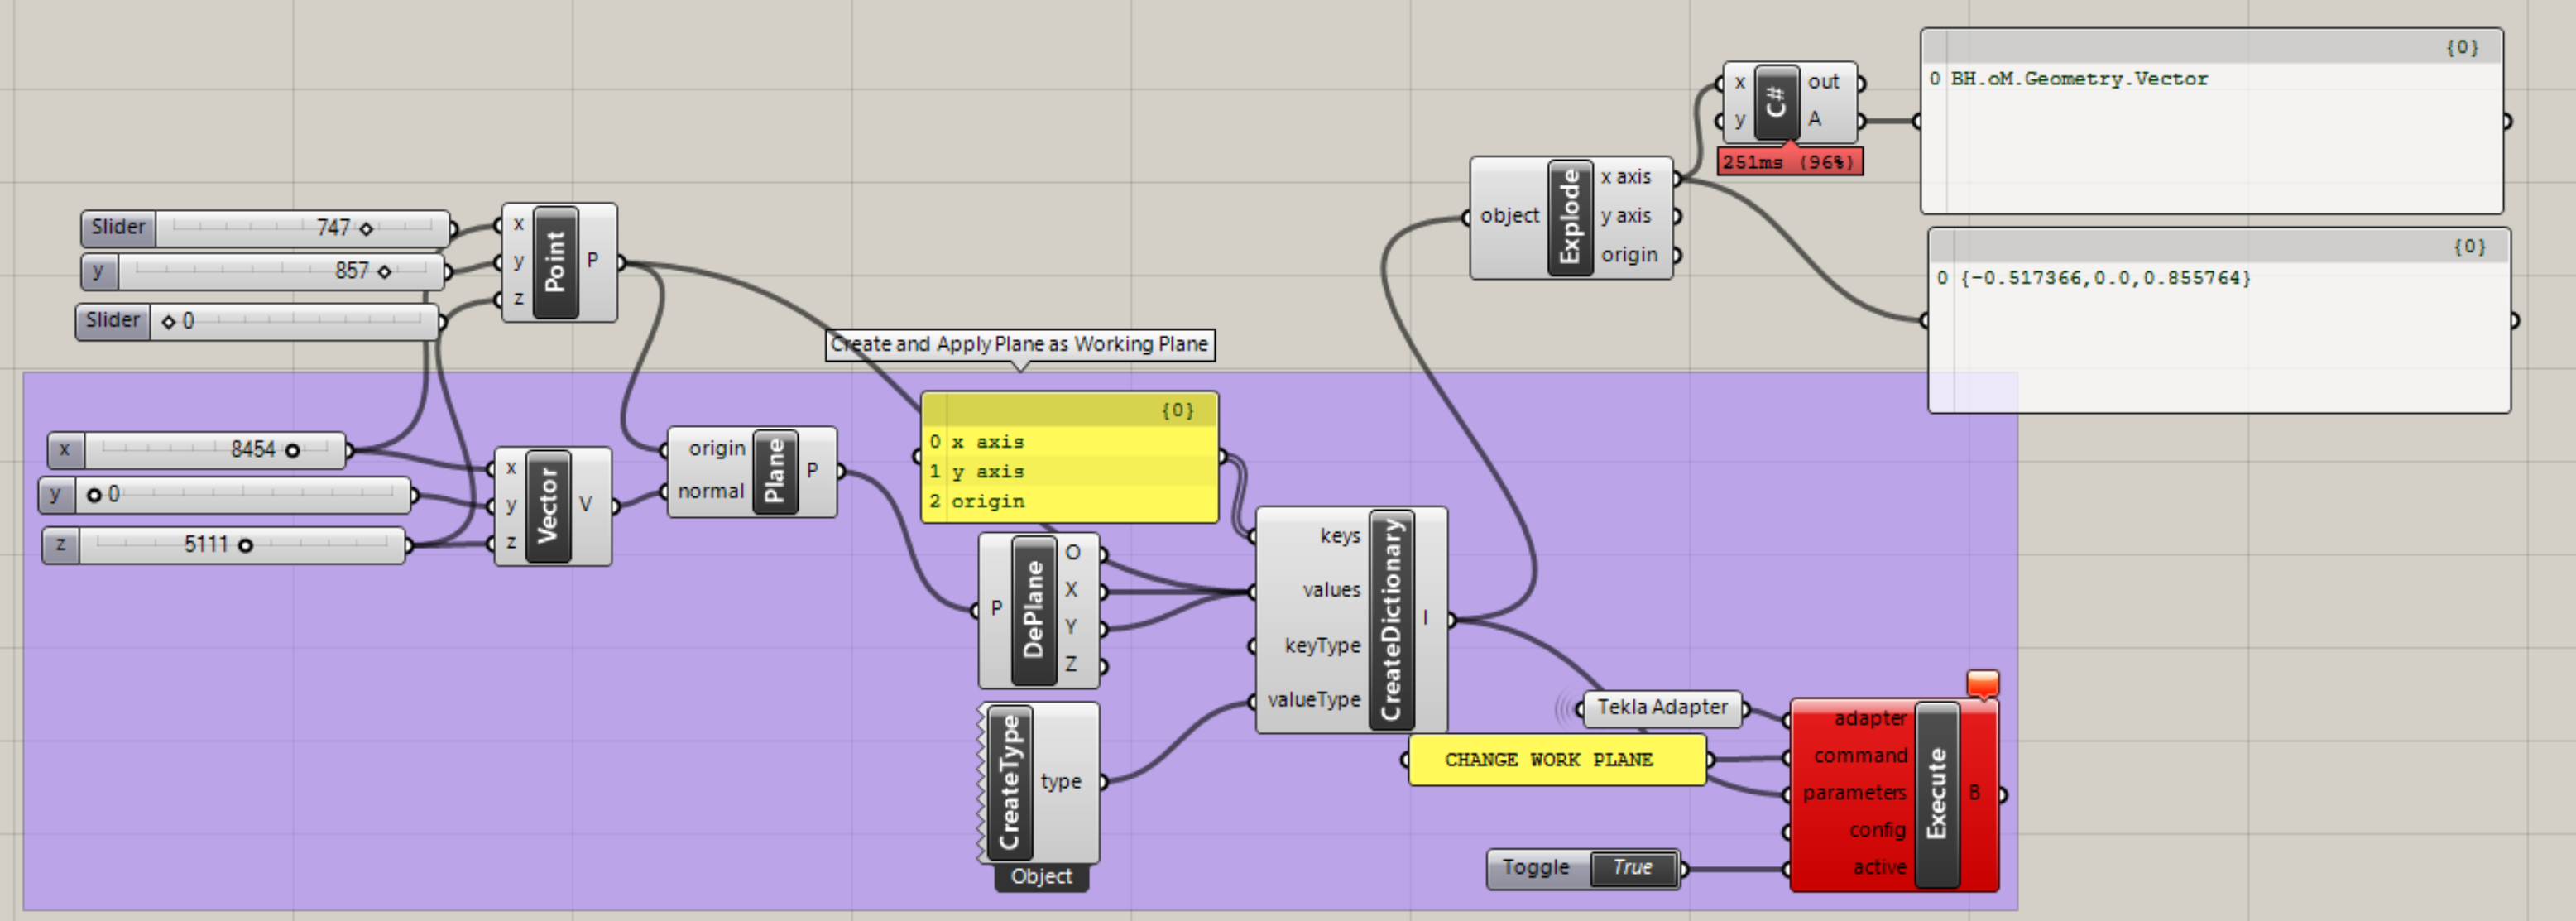Click the C# script component
2576x921 pixels.
click(x=1778, y=102)
